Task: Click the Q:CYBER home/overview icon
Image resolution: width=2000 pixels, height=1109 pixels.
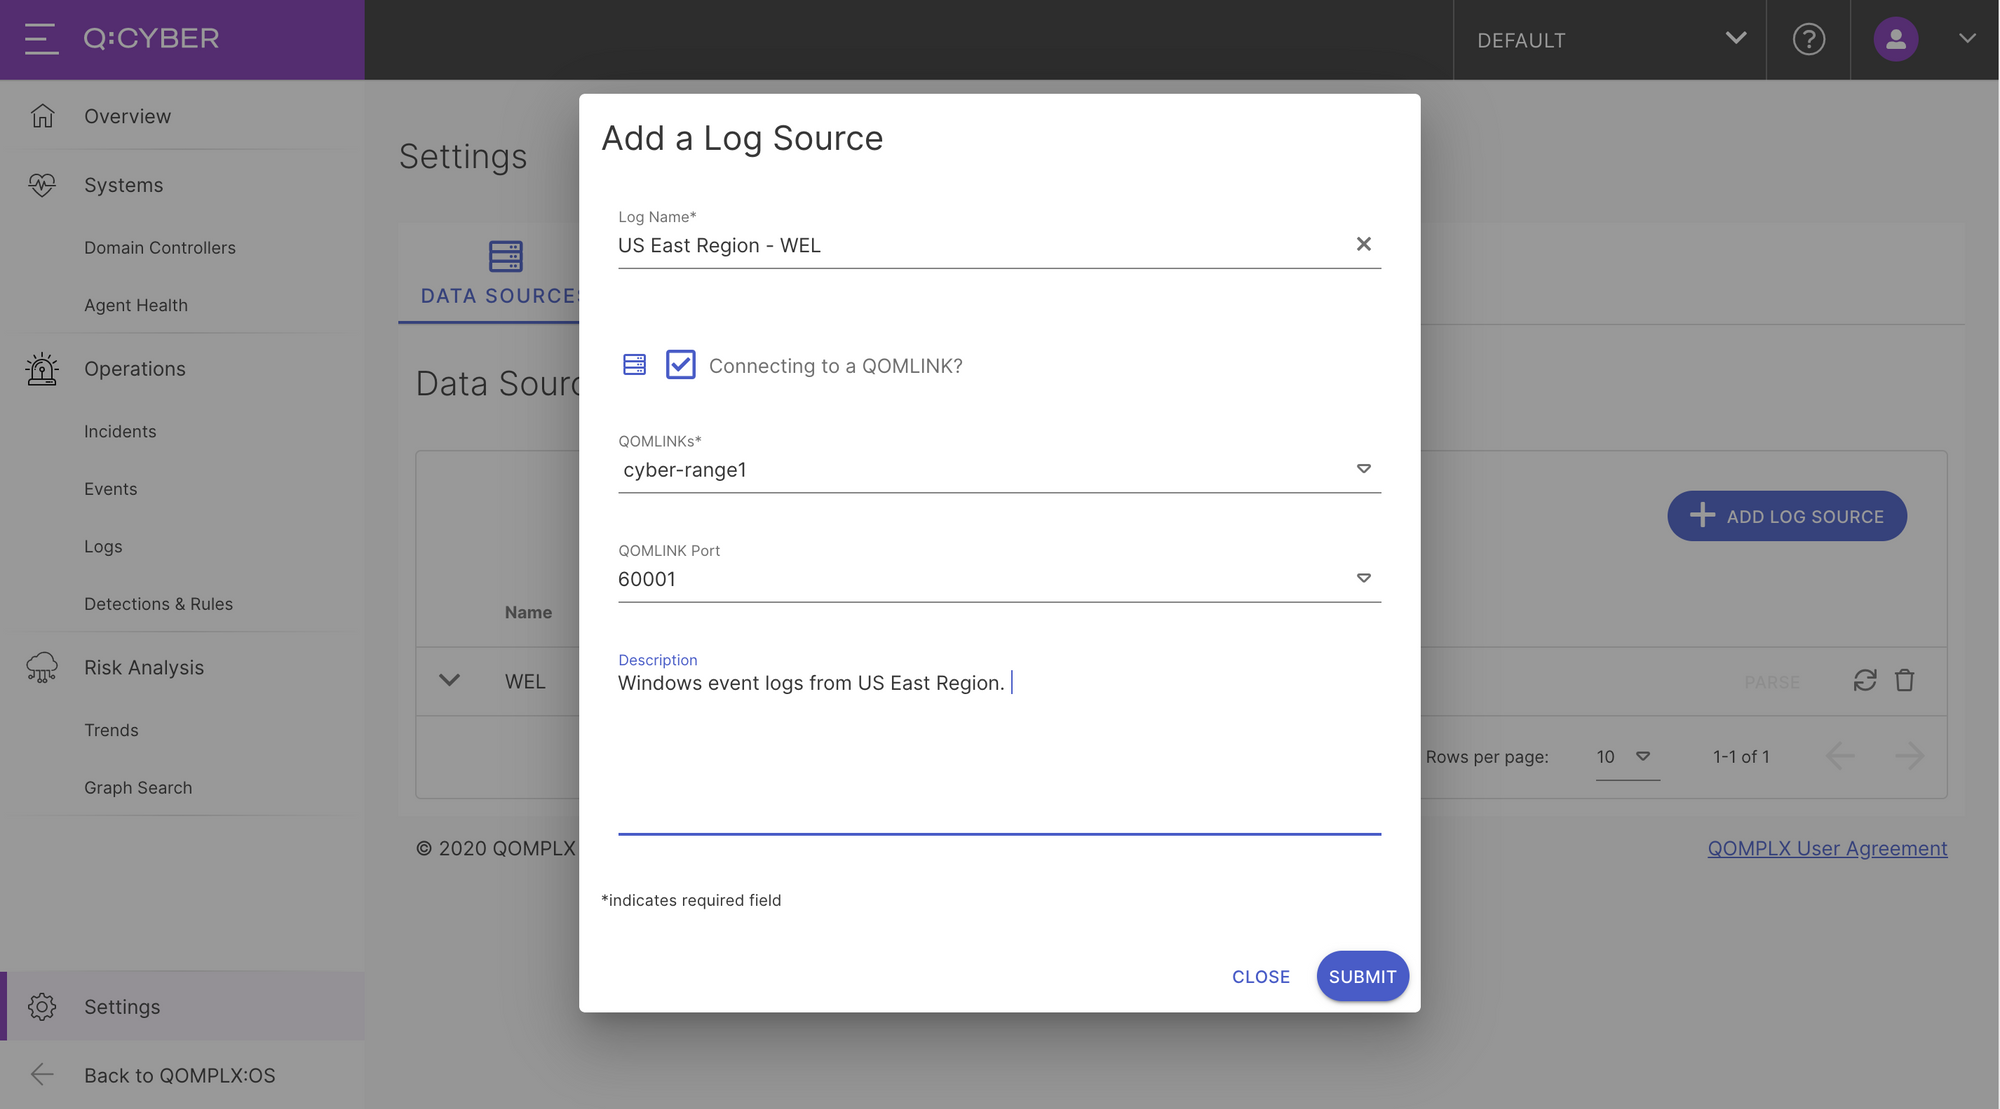Action: (x=41, y=116)
